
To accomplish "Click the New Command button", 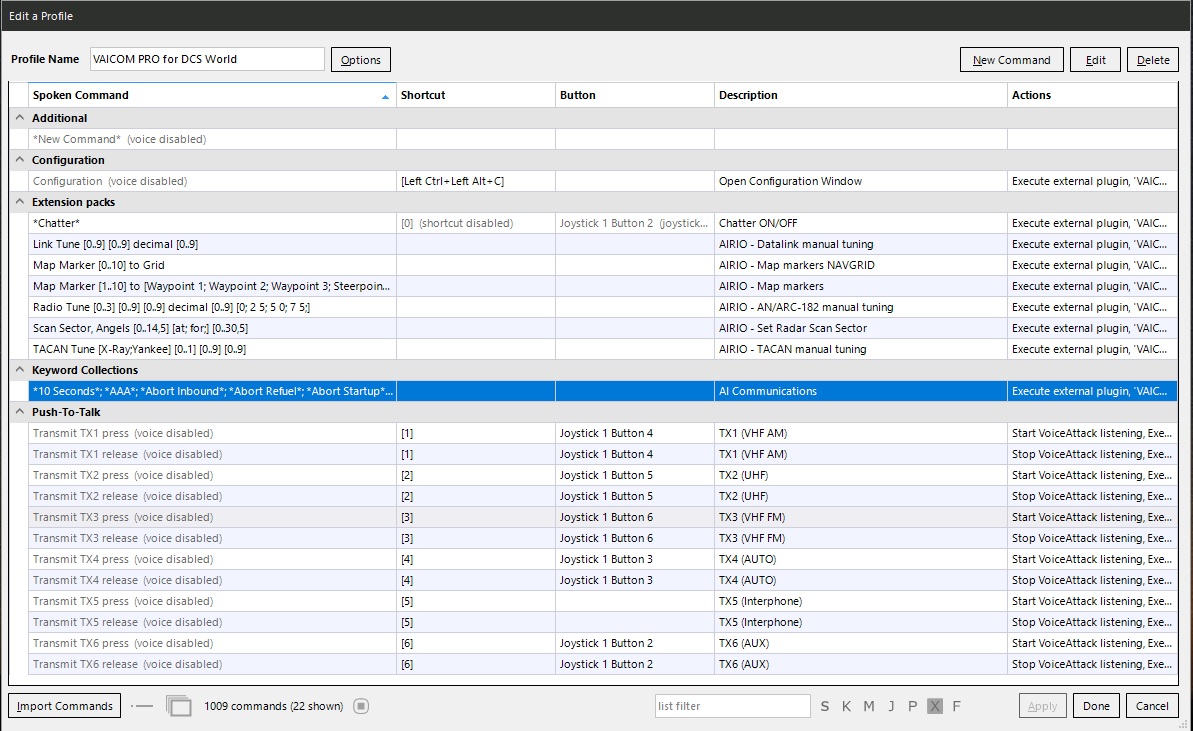I will [x=1011, y=59].
